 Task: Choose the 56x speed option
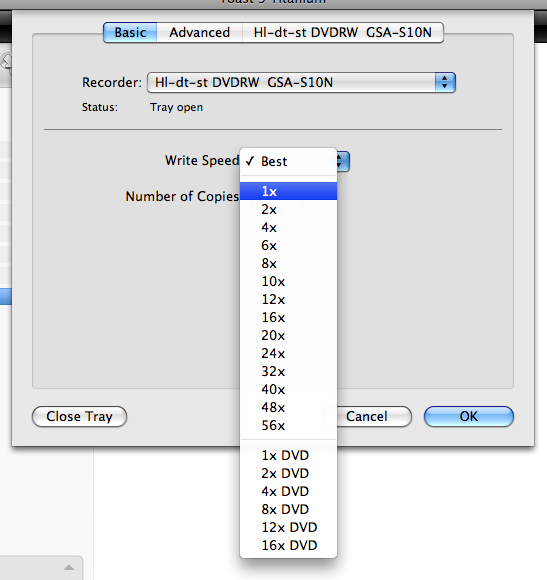(x=288, y=425)
